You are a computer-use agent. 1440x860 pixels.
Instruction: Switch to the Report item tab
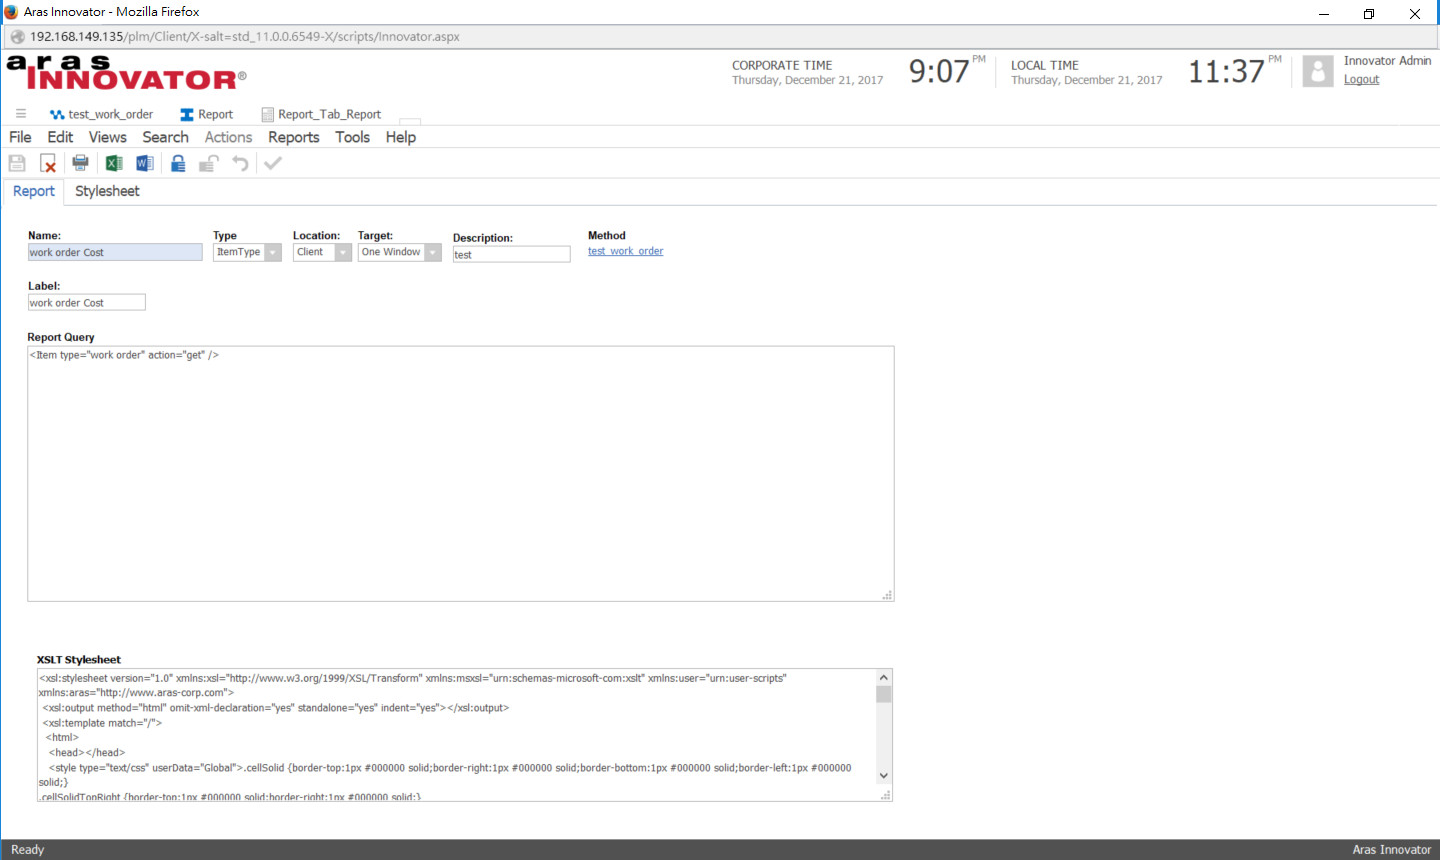coord(206,114)
